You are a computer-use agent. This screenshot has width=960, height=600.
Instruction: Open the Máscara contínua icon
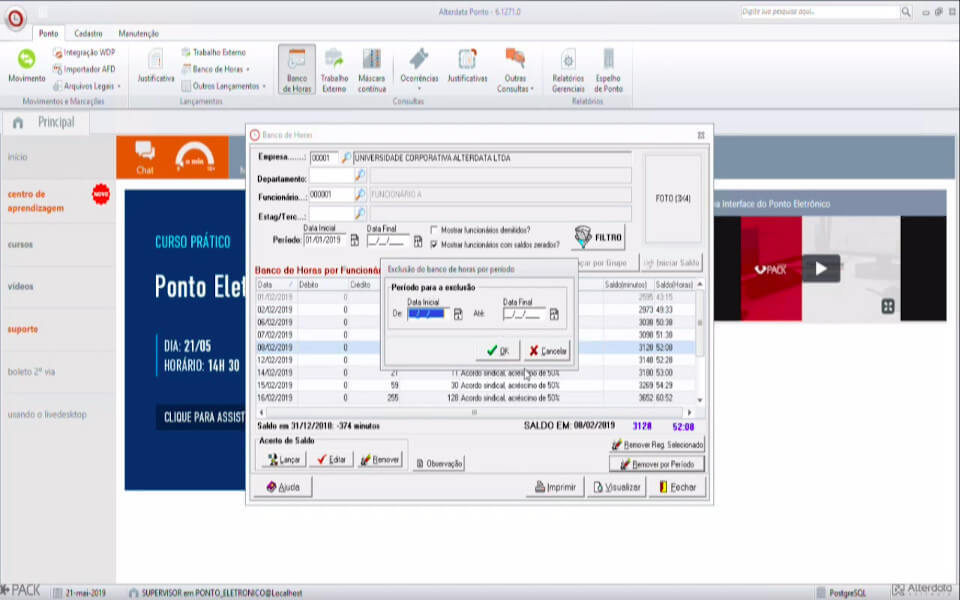[x=372, y=69]
